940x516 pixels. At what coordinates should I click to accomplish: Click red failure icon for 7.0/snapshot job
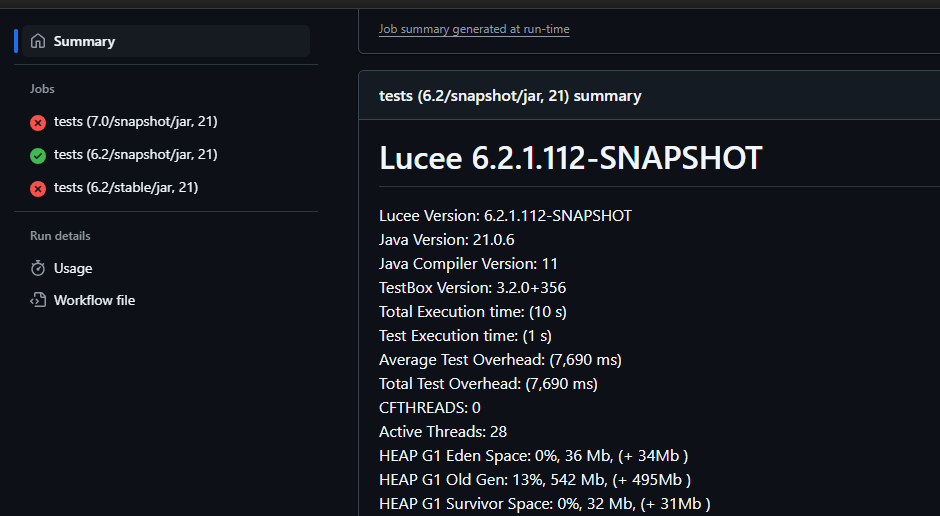tap(38, 123)
